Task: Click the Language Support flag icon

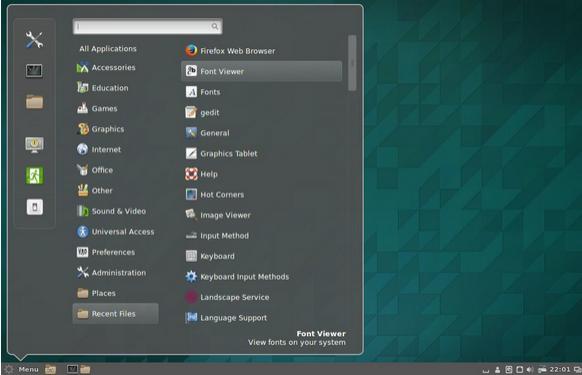Action: click(191, 317)
